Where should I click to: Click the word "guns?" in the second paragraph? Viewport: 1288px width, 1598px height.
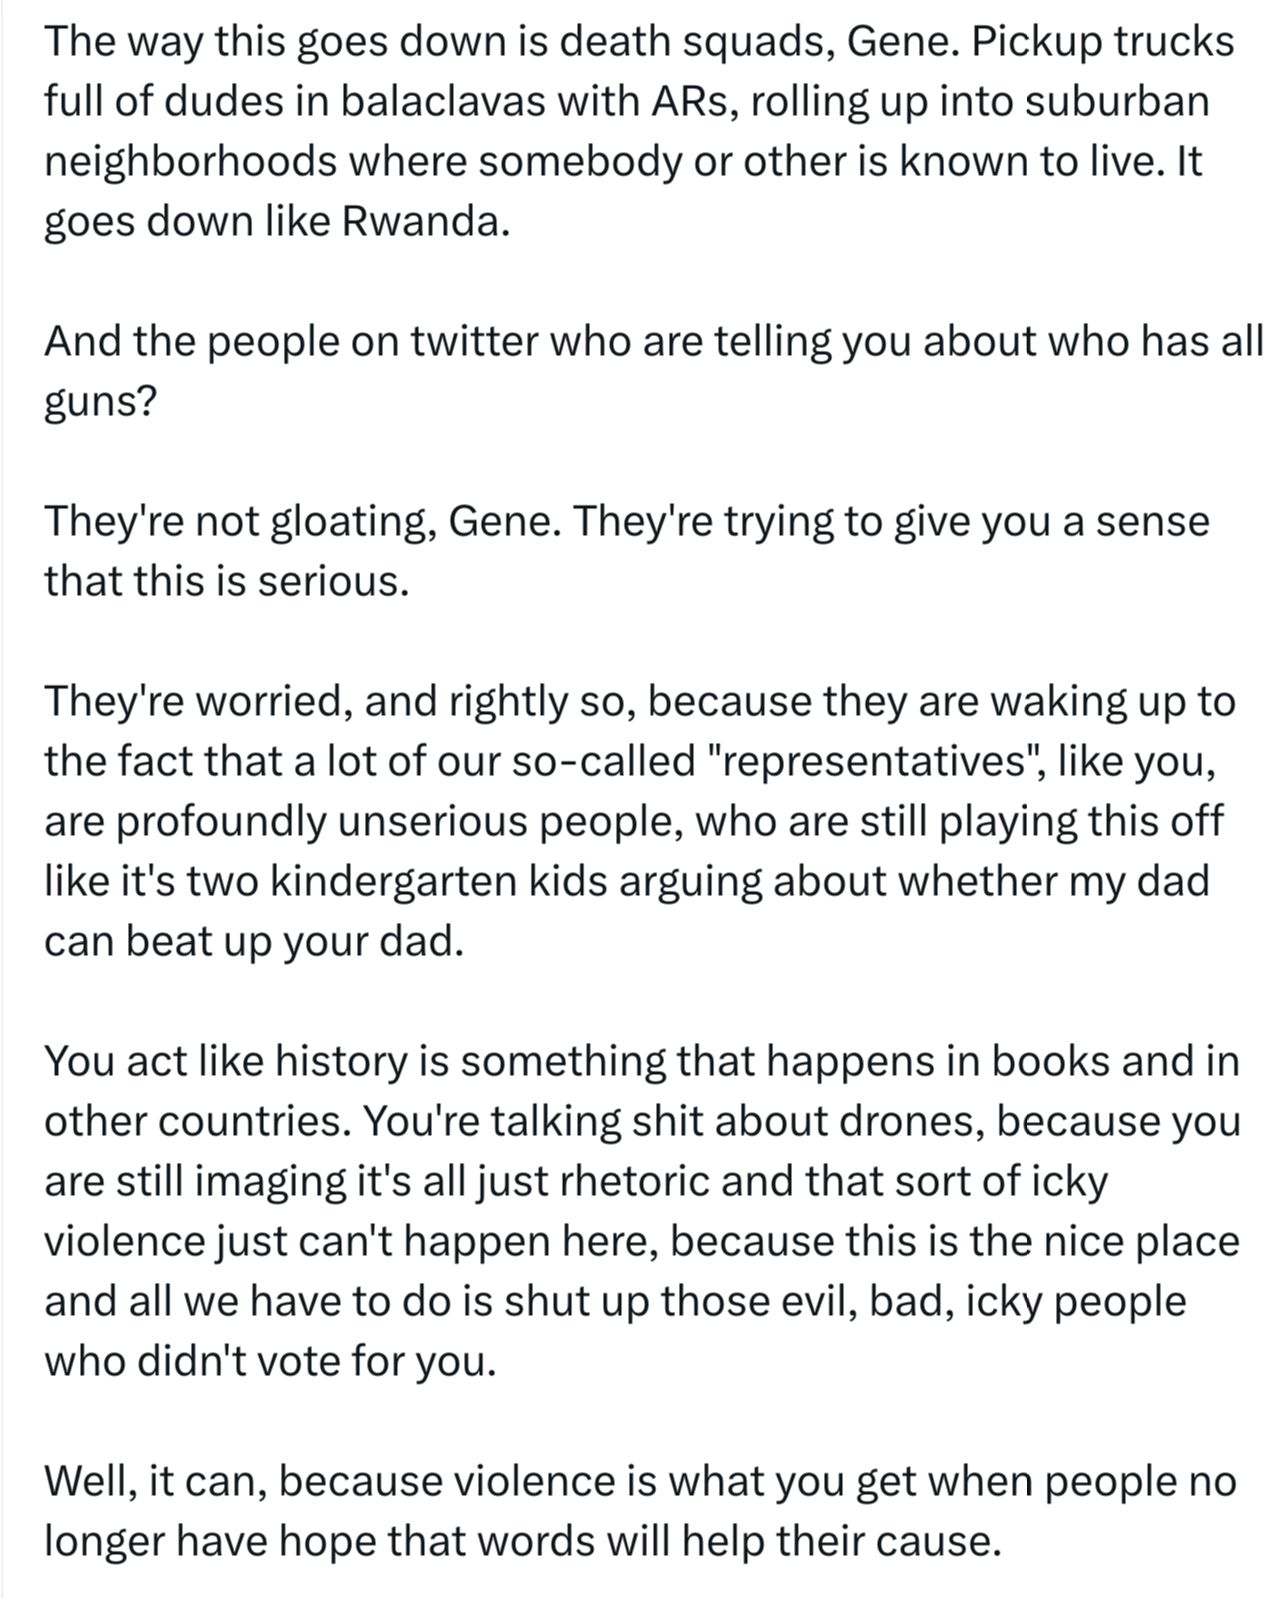point(101,403)
